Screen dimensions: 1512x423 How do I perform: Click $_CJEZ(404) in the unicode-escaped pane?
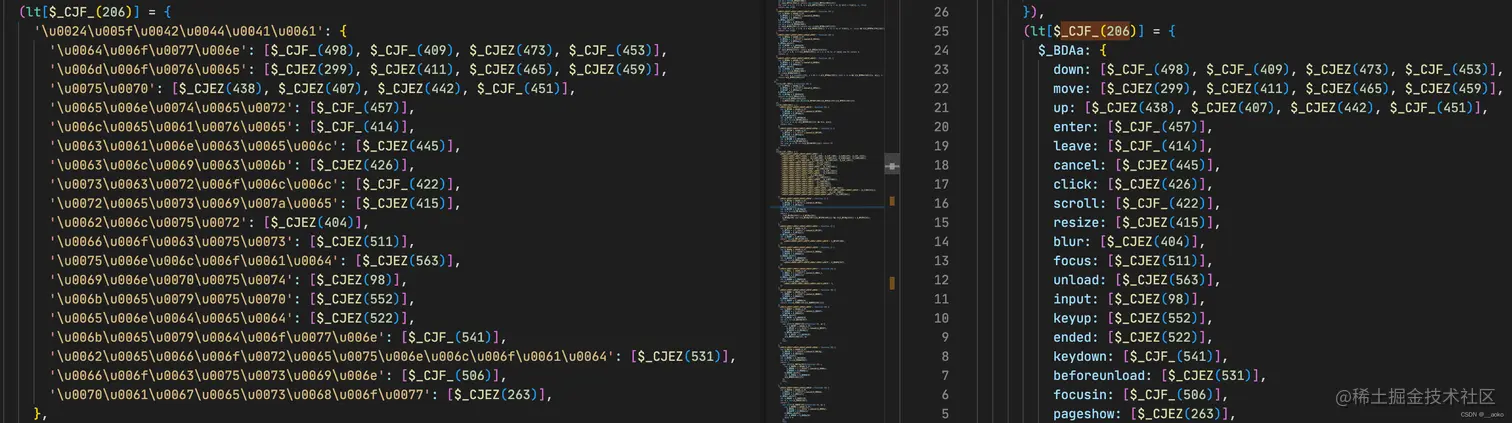tap(312, 222)
